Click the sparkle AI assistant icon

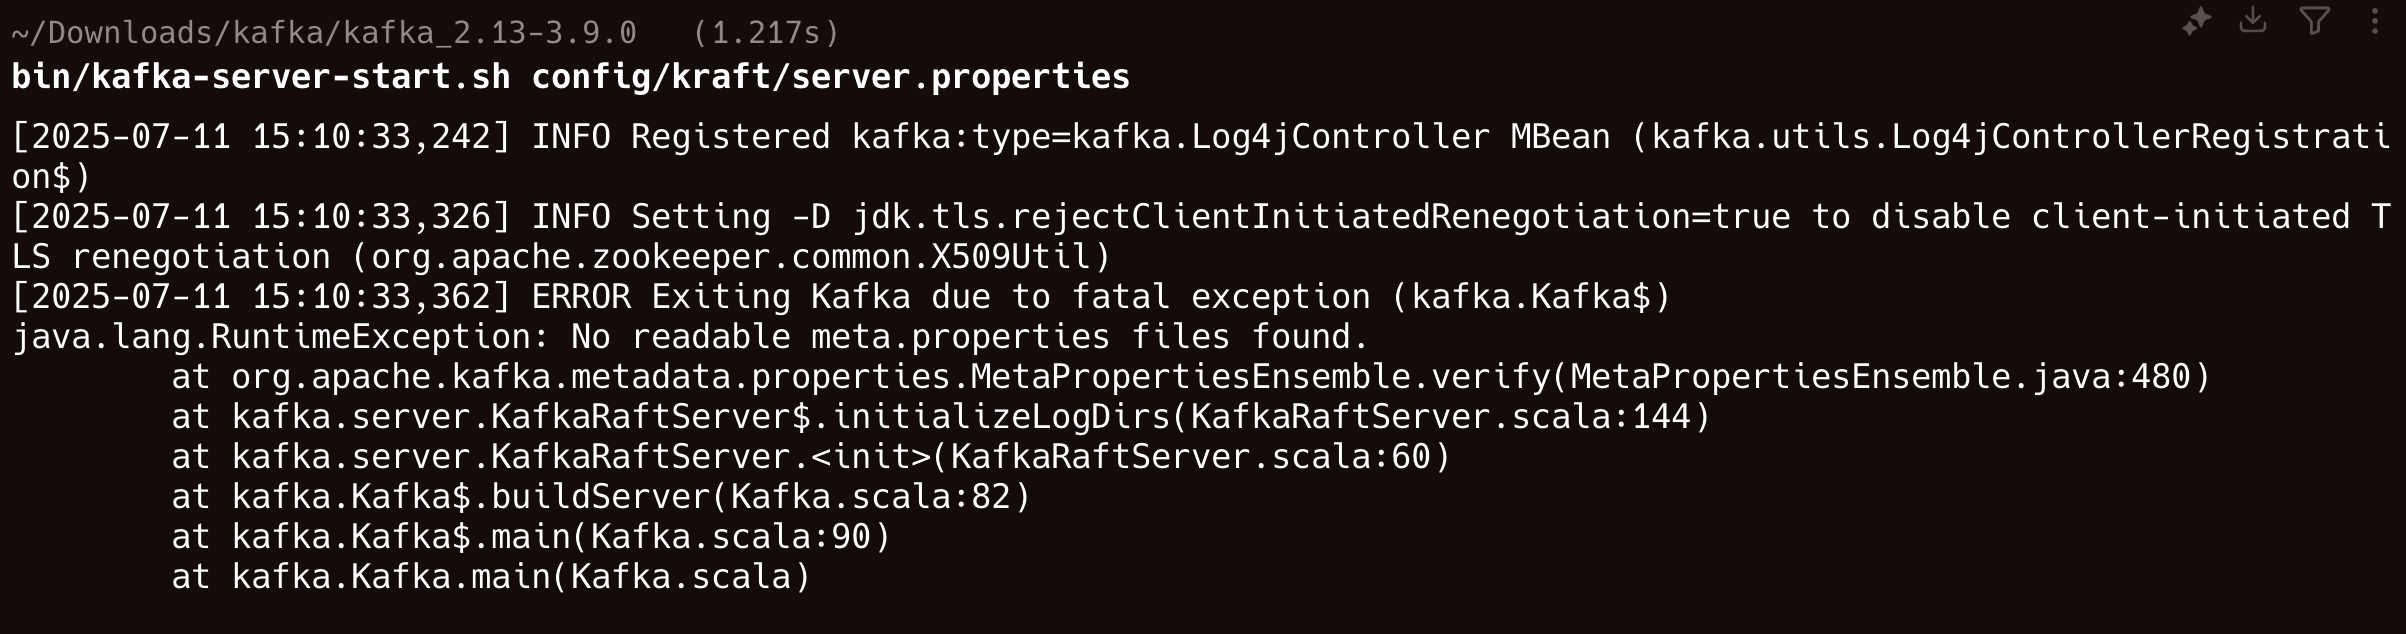2196,21
